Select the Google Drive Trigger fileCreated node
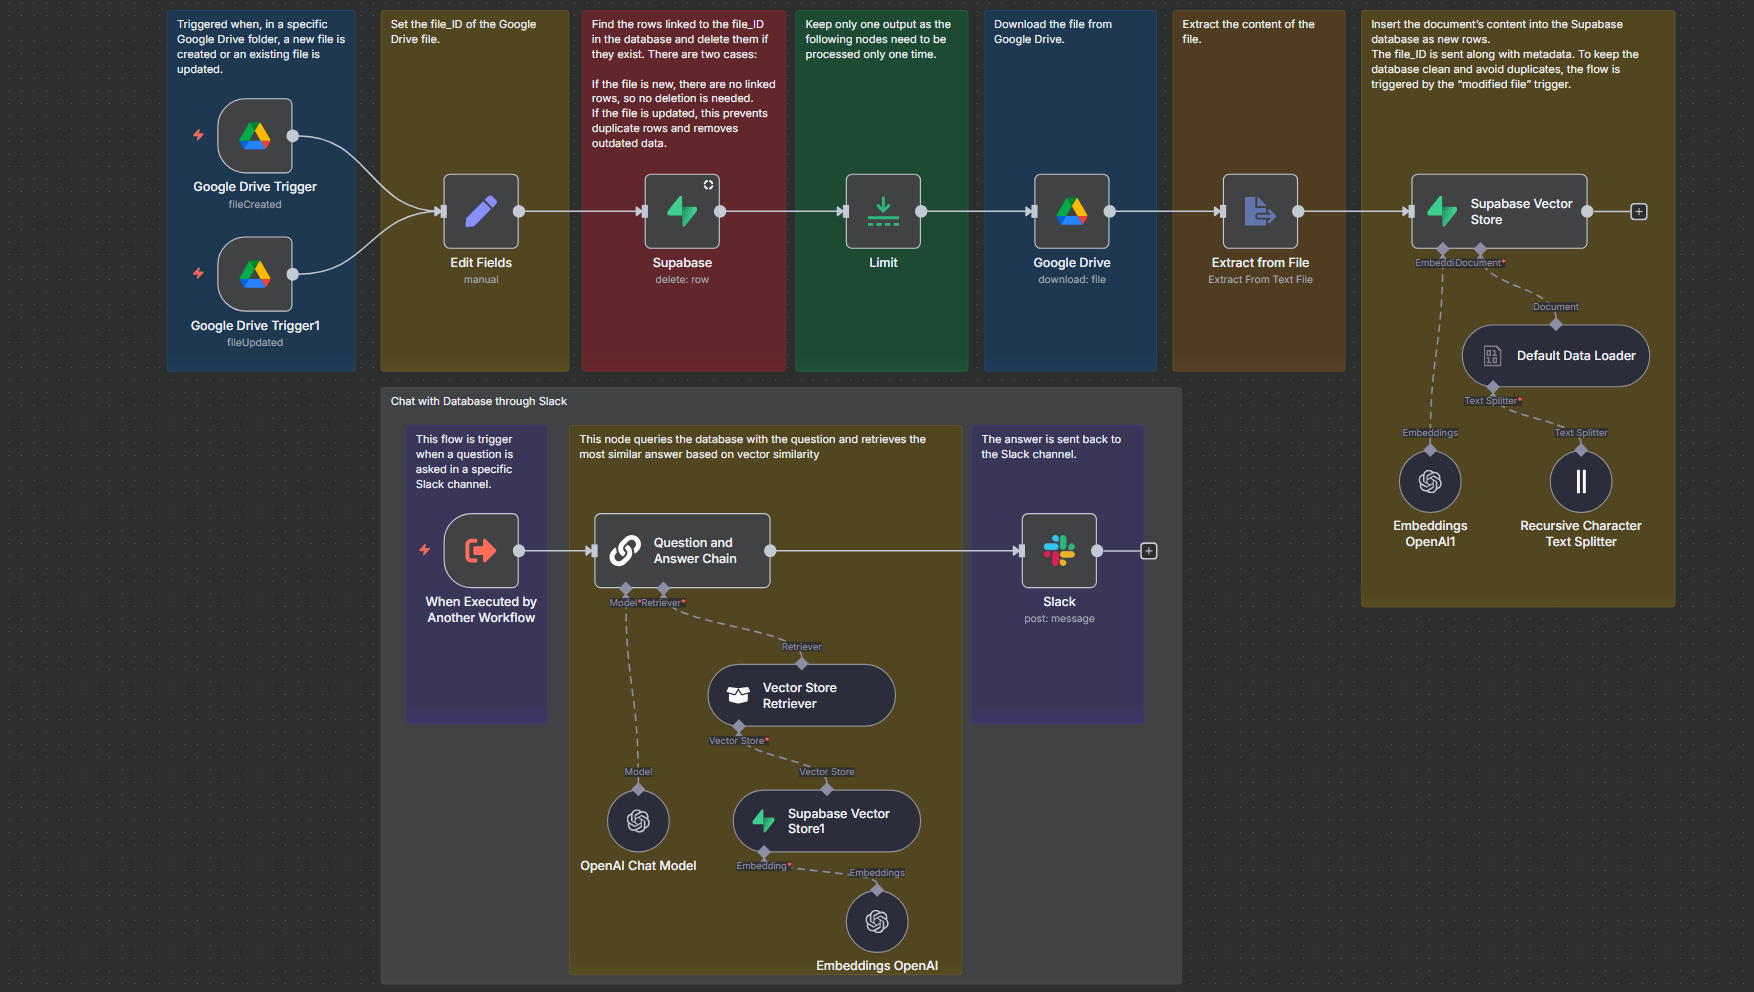This screenshot has height=992, width=1754. [255, 136]
